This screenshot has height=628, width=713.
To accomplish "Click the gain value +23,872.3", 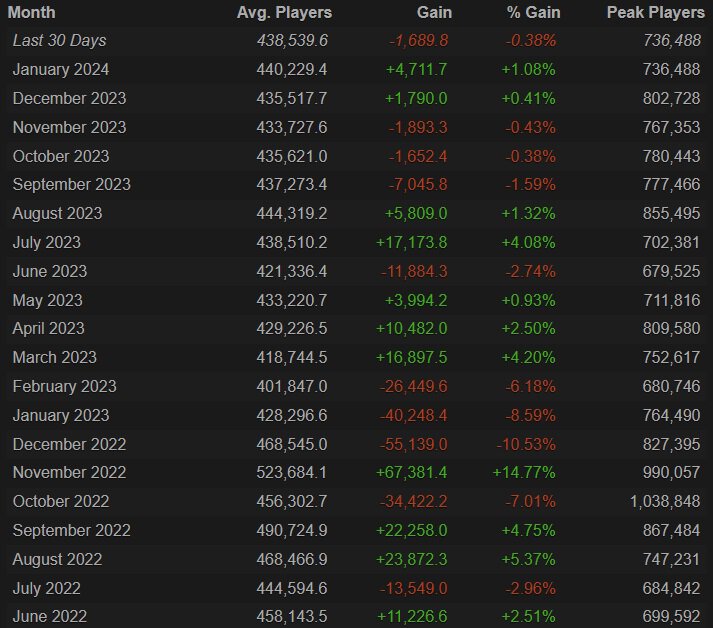I will click(x=412, y=560).
